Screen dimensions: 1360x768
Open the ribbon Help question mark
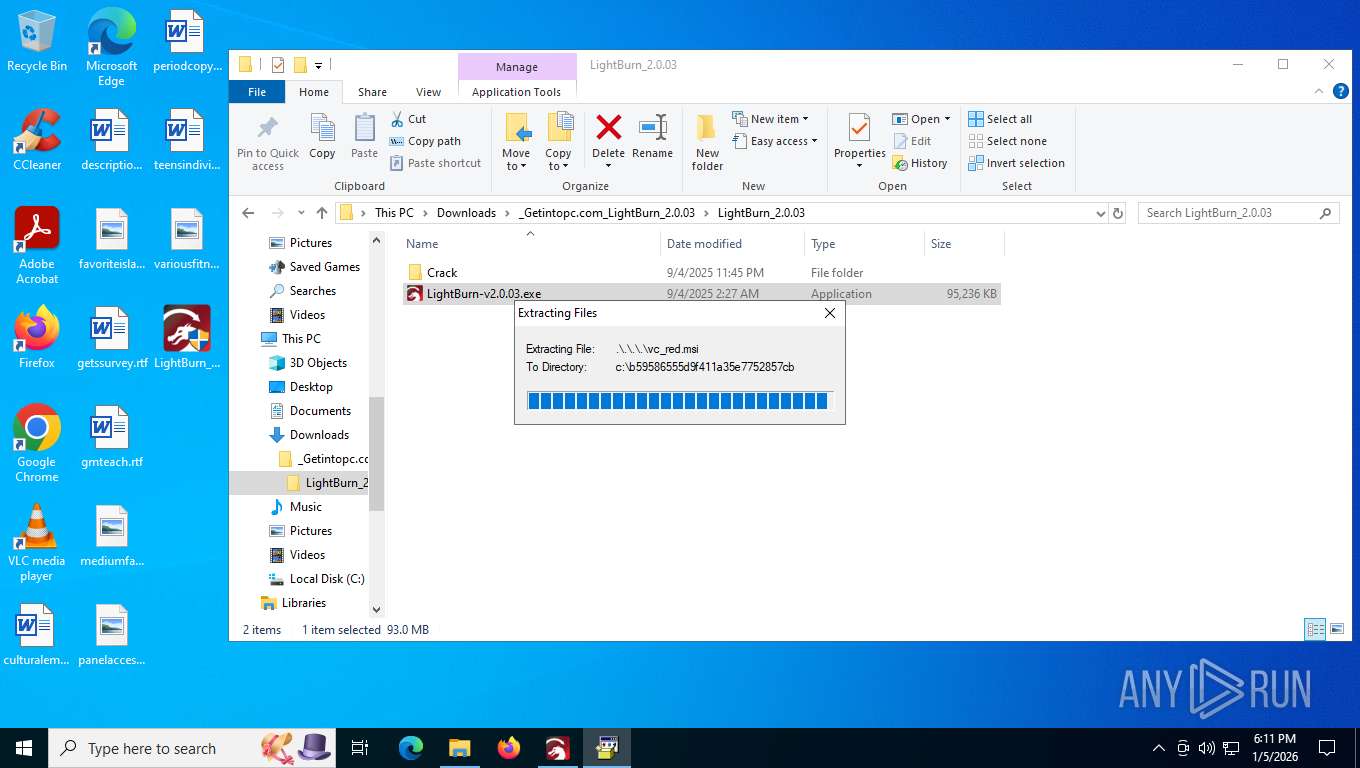pyautogui.click(x=1341, y=91)
